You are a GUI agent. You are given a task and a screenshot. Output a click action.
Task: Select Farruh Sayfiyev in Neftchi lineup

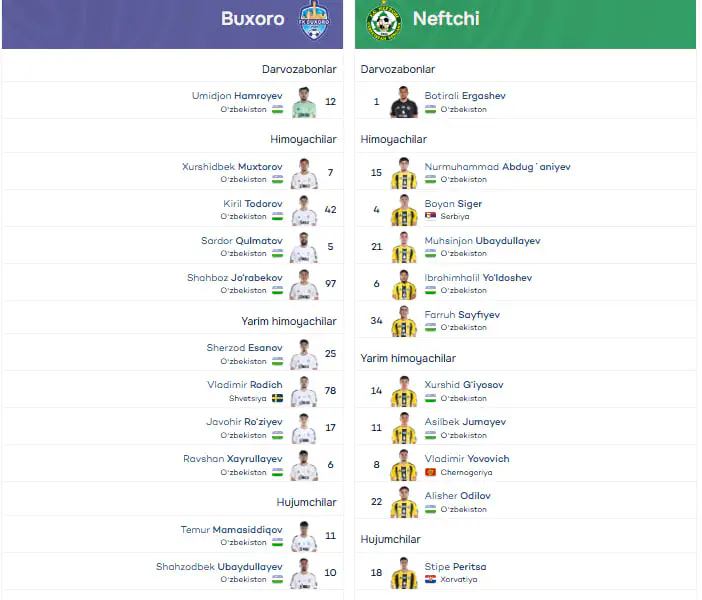pyautogui.click(x=462, y=315)
